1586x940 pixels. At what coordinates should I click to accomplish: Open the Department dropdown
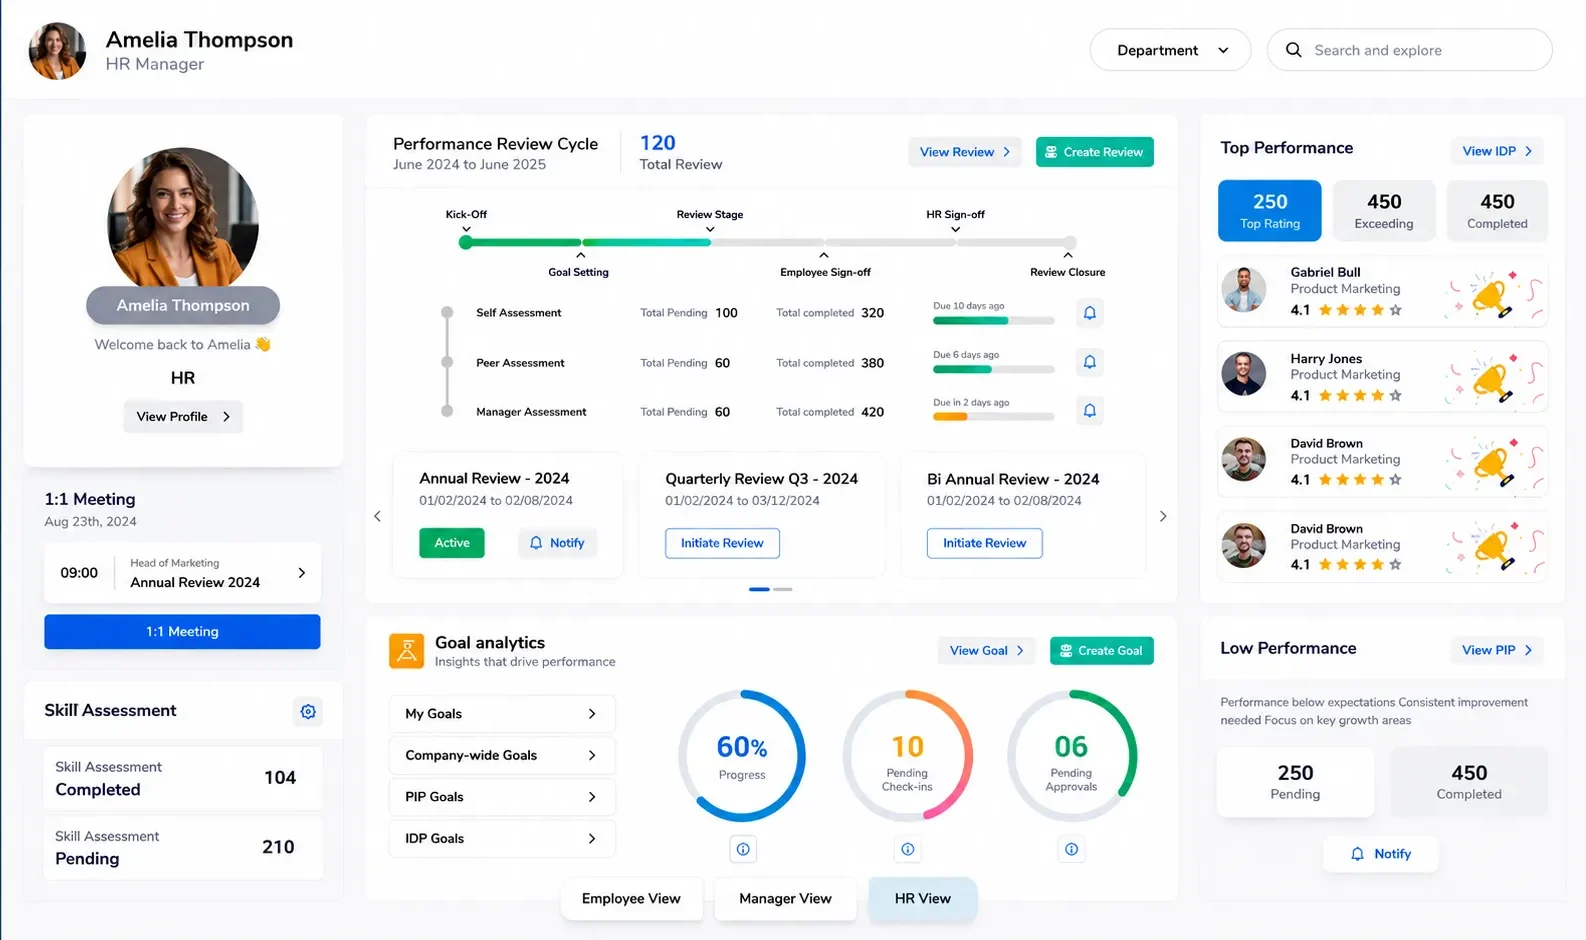click(1170, 50)
